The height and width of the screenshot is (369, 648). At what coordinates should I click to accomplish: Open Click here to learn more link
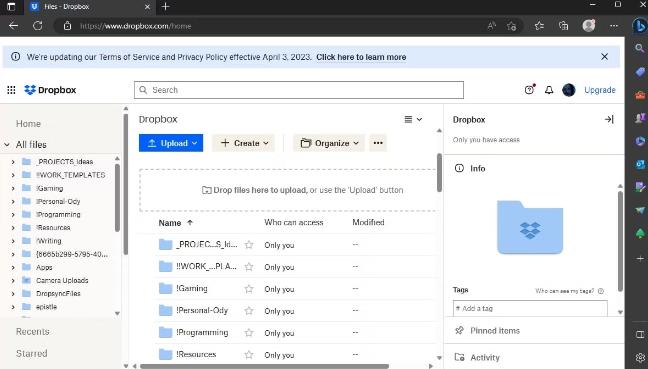click(361, 57)
